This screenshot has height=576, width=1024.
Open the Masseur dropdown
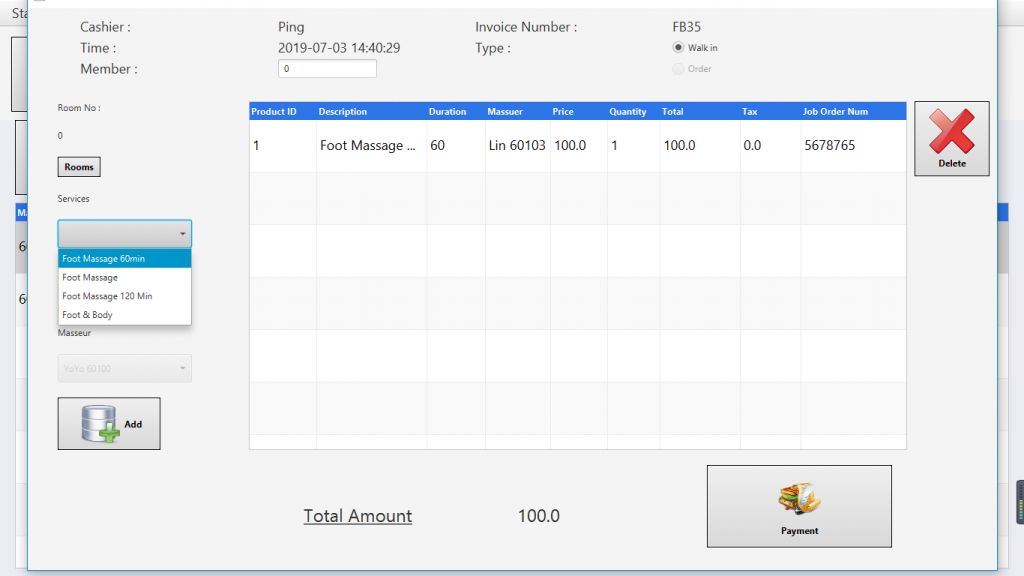[x=124, y=368]
